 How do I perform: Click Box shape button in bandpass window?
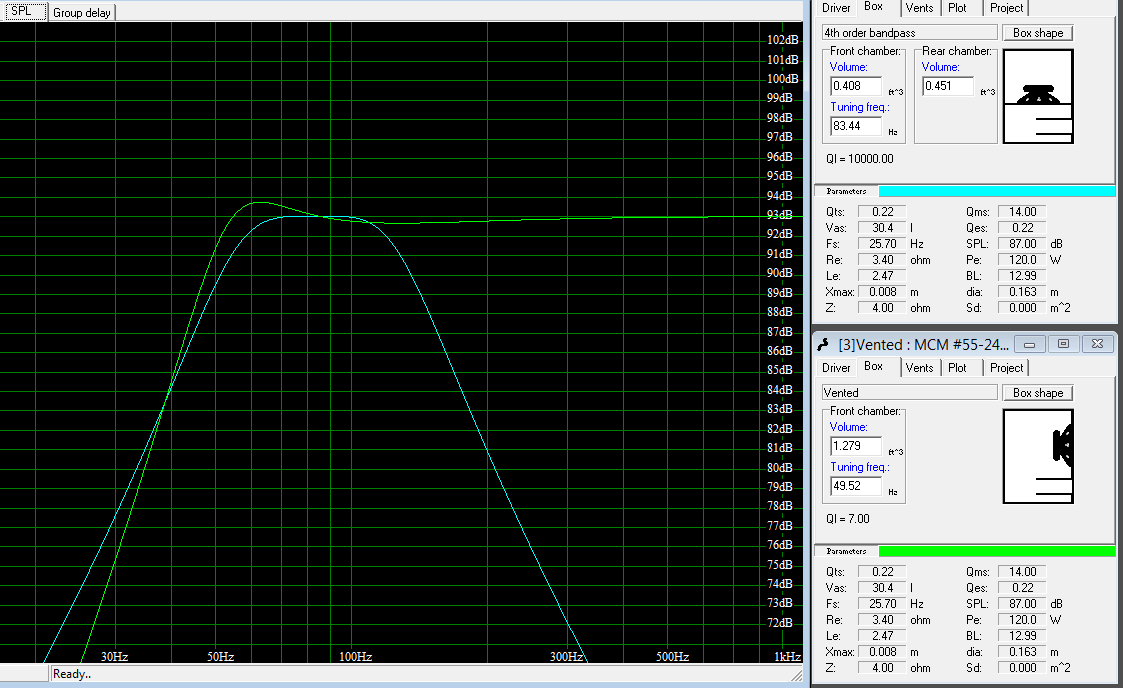point(1038,33)
